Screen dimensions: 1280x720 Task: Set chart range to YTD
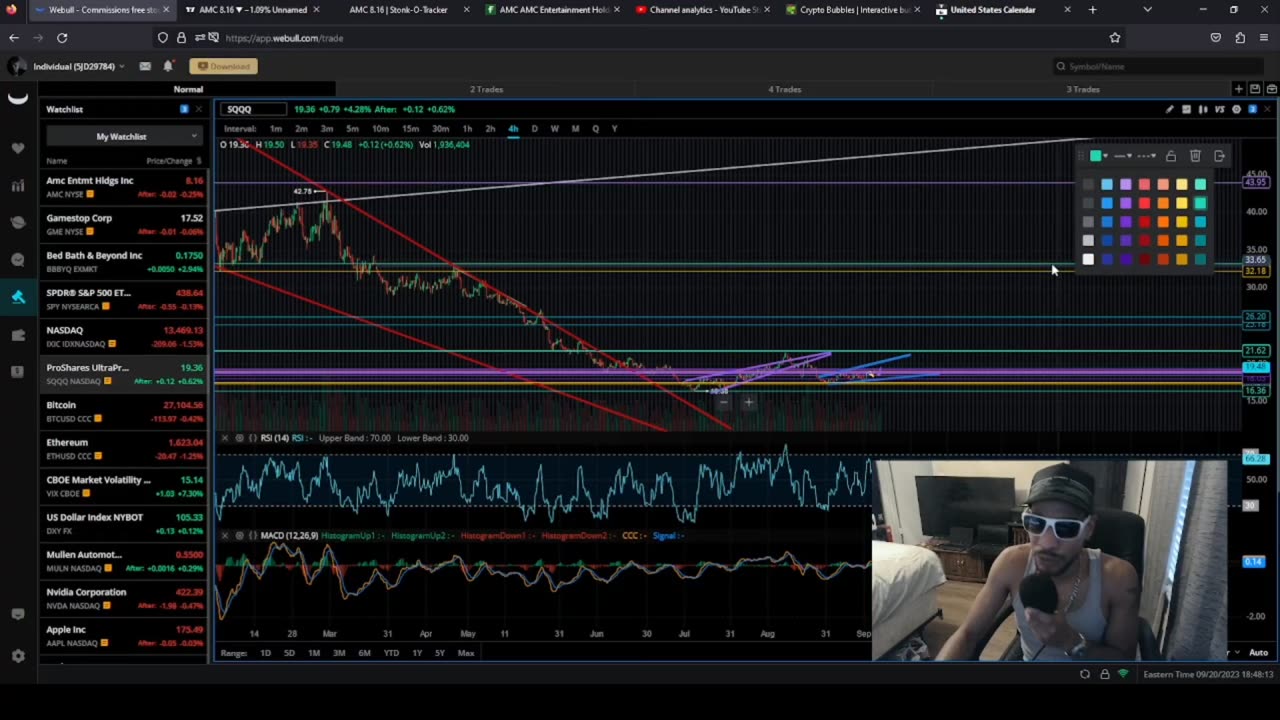click(391, 653)
